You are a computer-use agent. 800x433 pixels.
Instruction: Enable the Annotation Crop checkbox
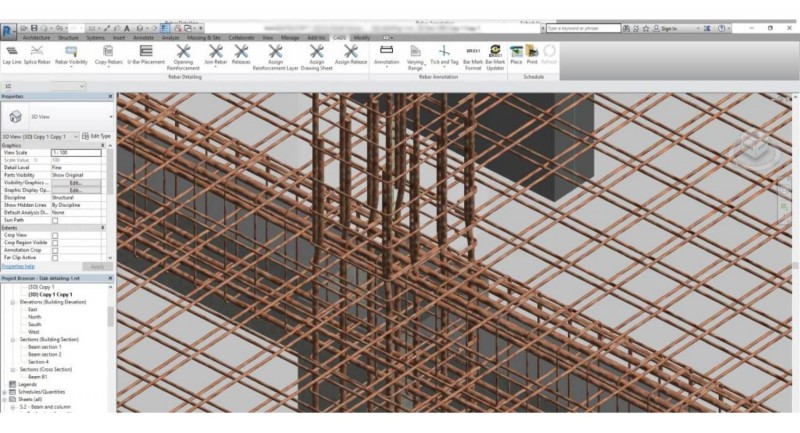click(55, 250)
